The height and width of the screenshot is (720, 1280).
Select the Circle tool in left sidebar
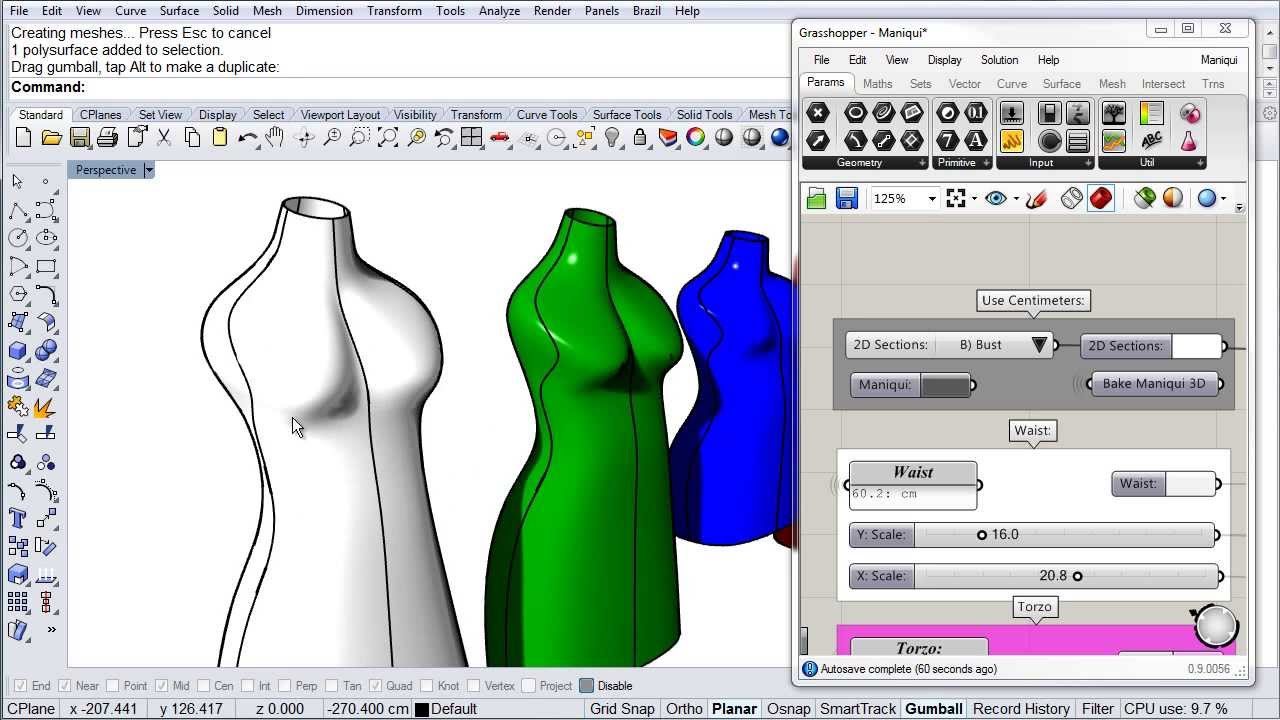(x=17, y=237)
